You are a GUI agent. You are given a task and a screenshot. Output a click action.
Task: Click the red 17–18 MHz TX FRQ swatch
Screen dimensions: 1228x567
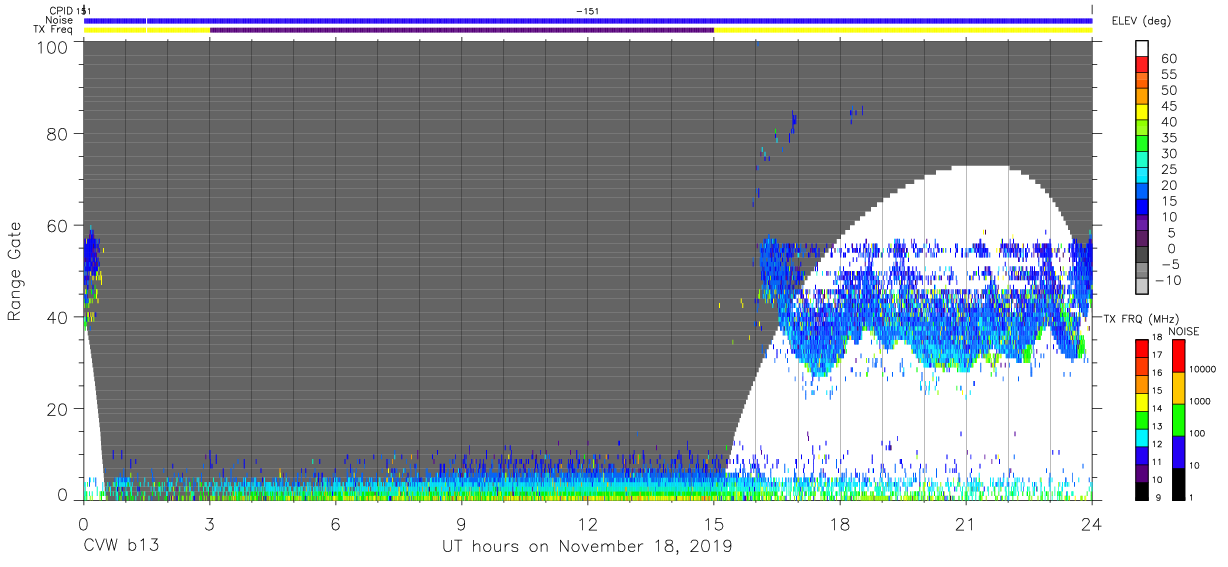click(1143, 347)
